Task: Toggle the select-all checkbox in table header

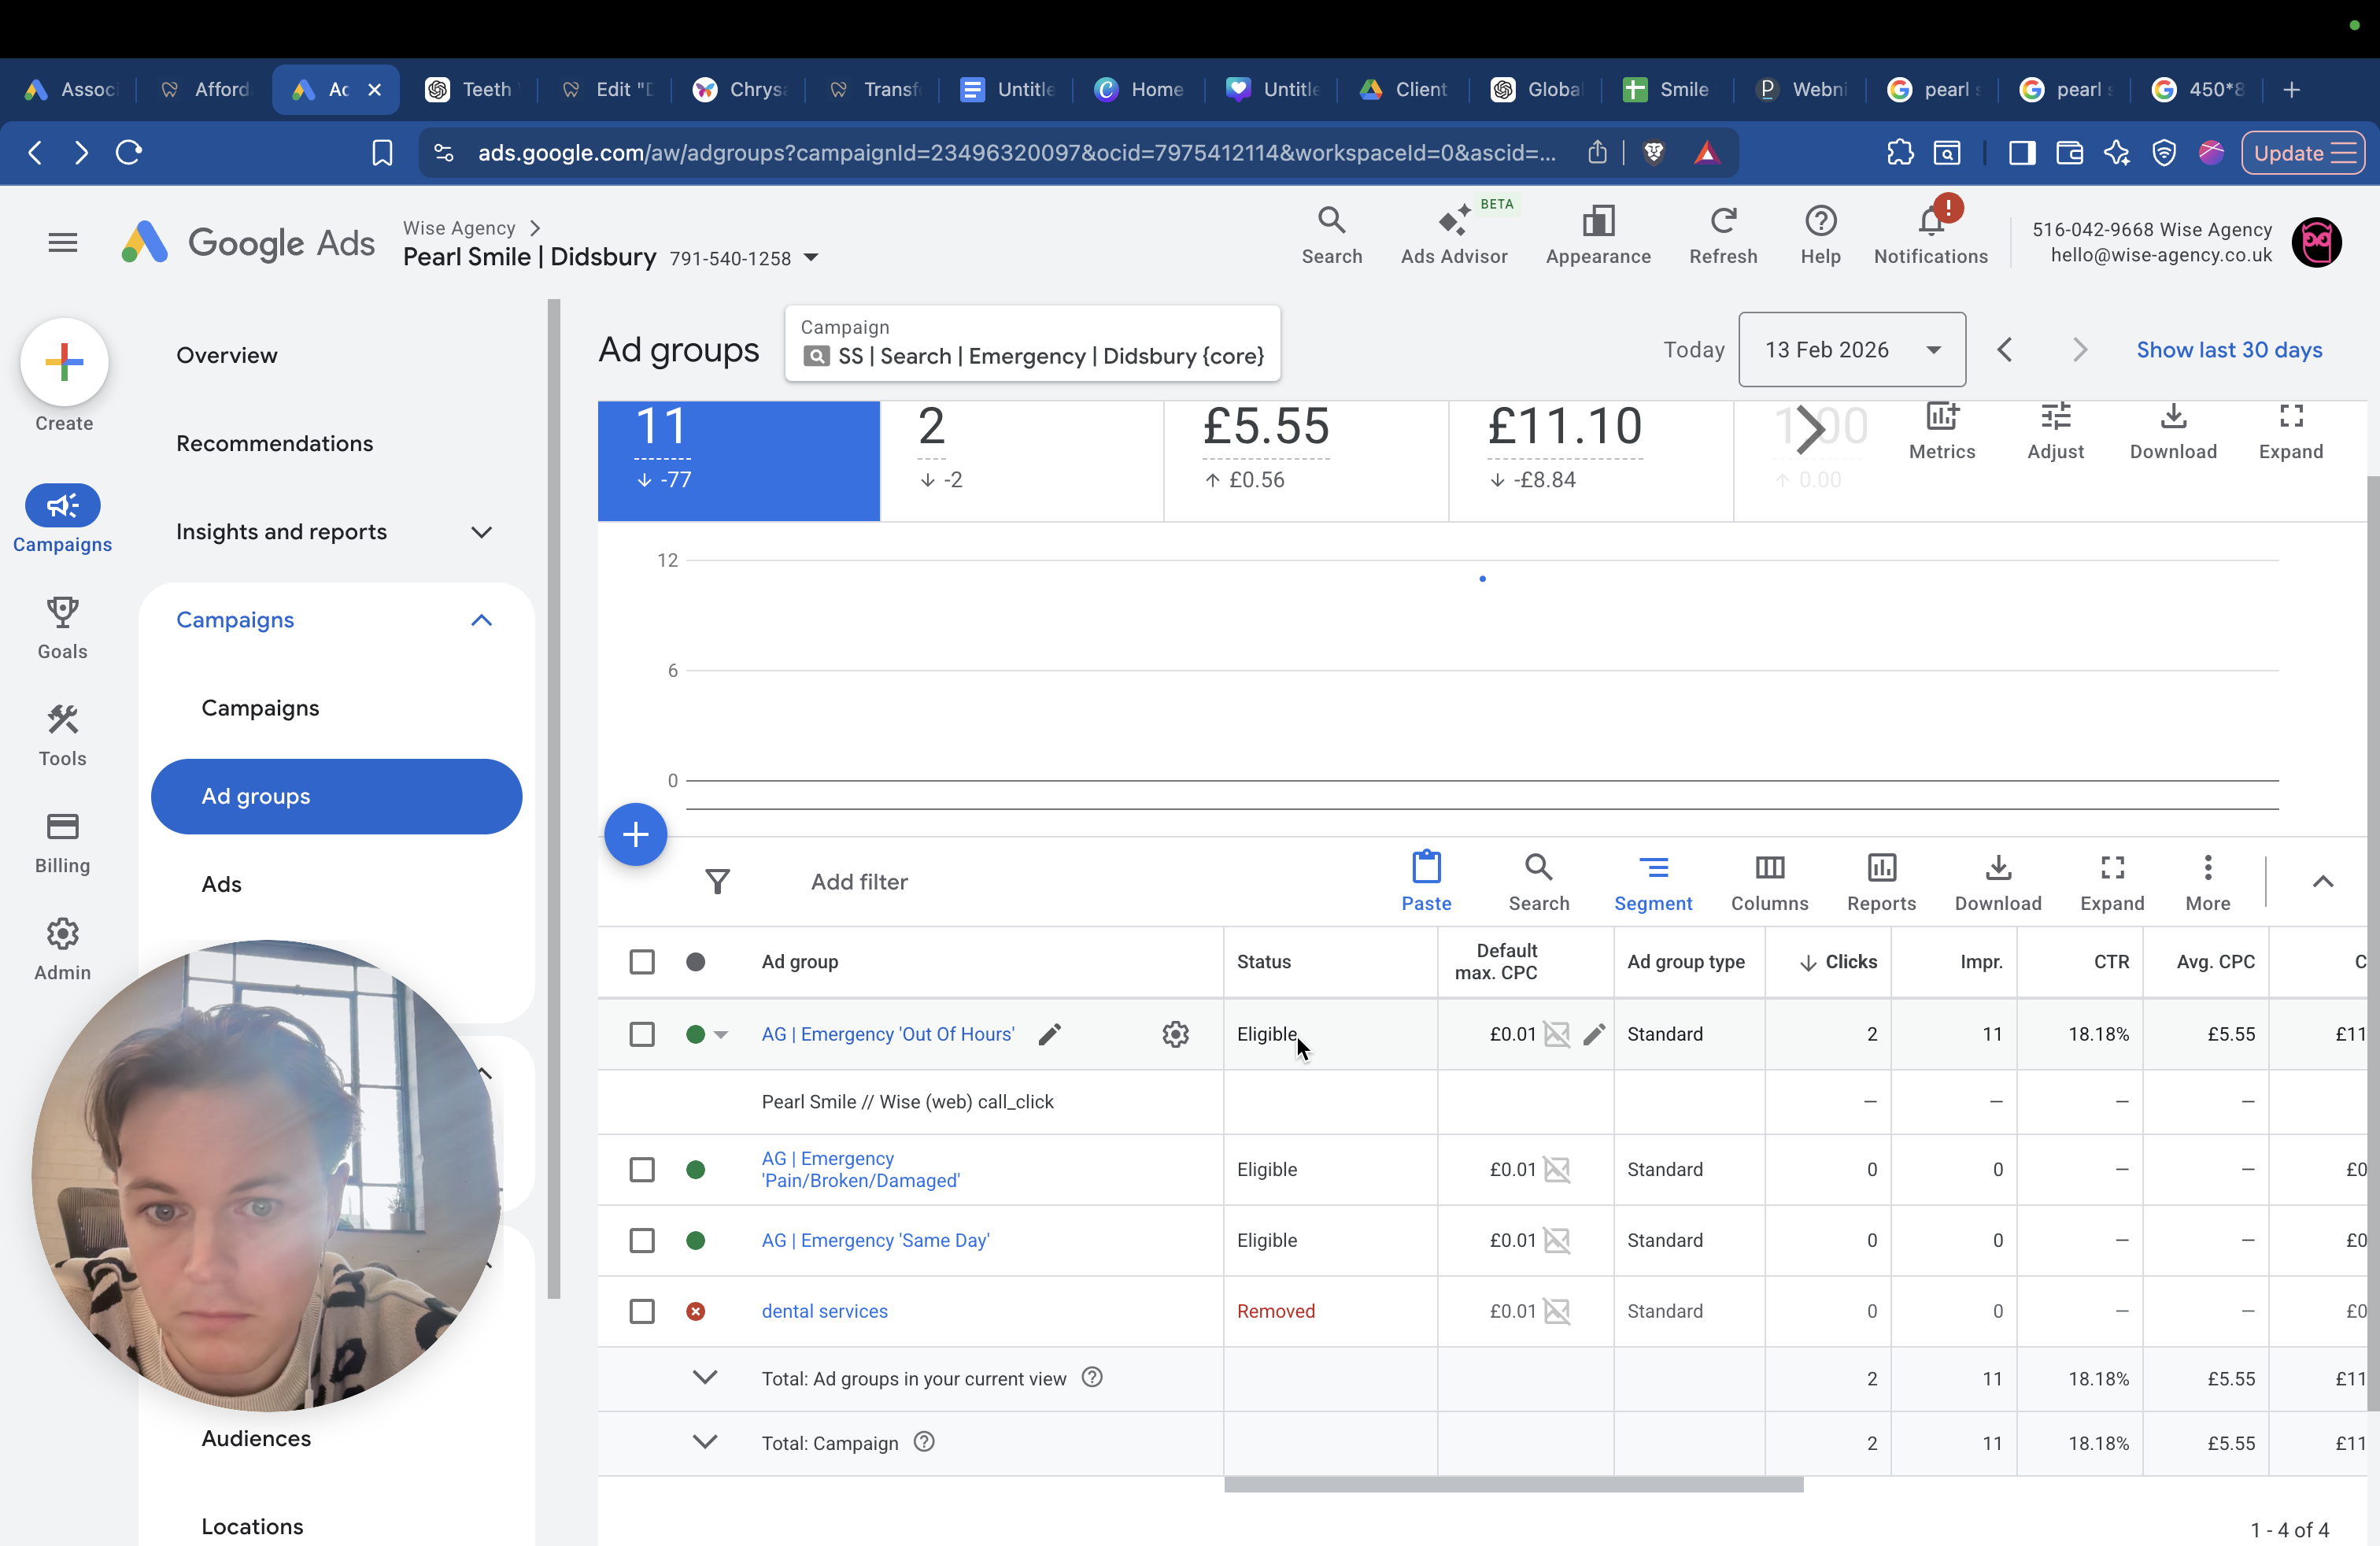Action: [x=642, y=962]
